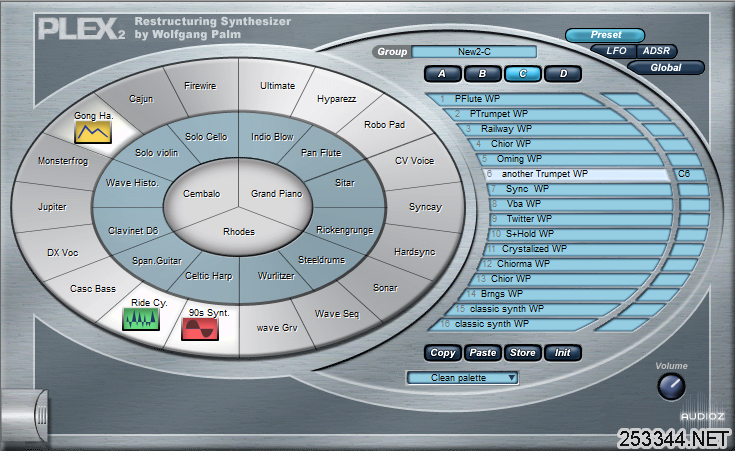
Task: Open the Clean palette dropdown
Action: 462,378
